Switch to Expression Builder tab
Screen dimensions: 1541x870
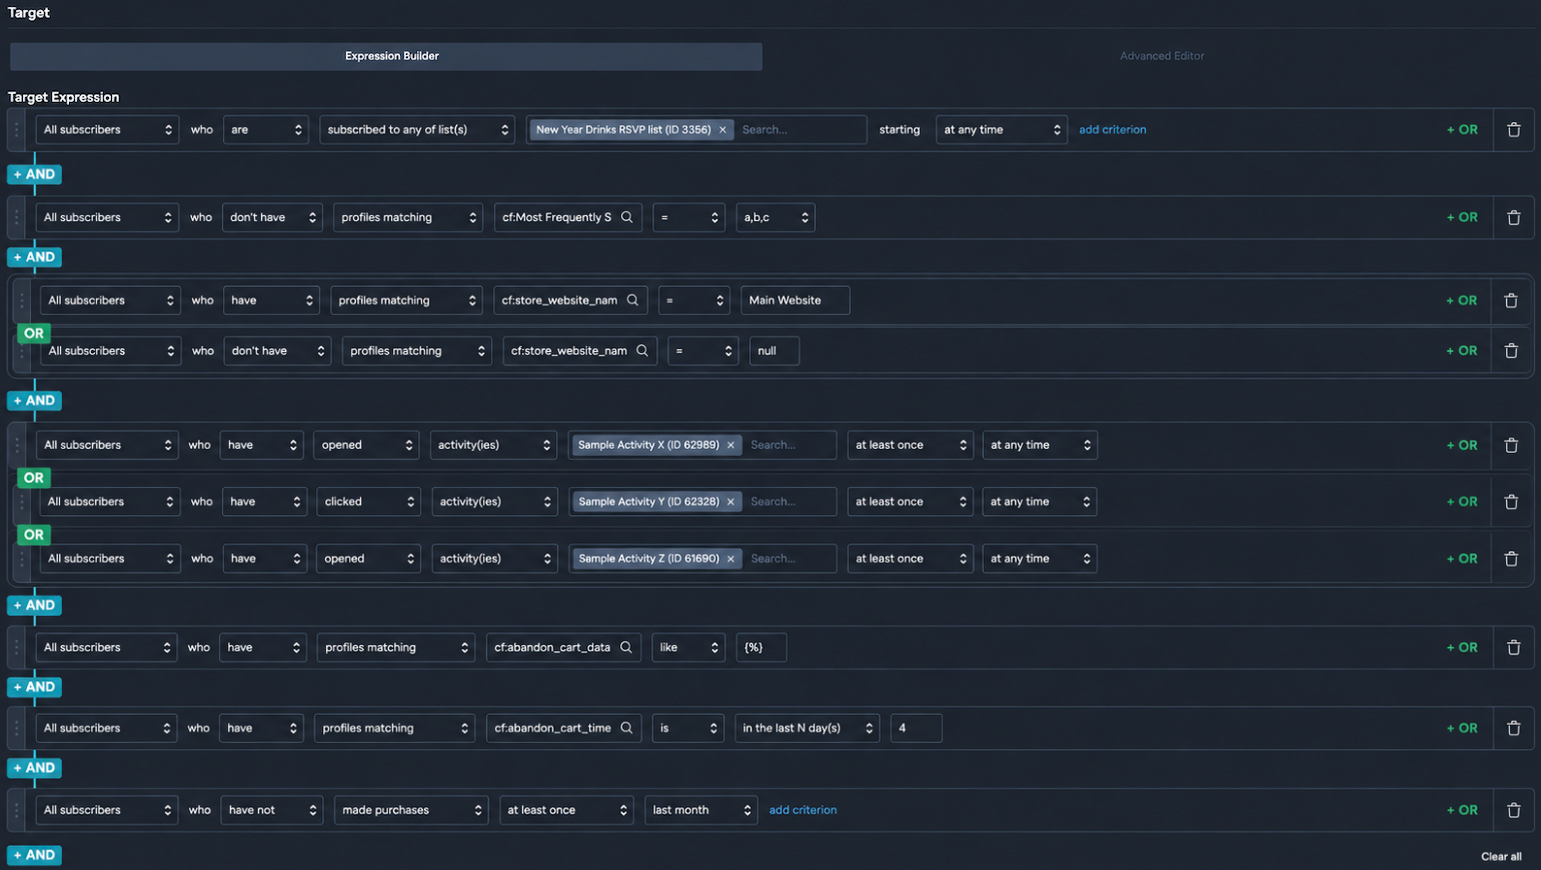pyautogui.click(x=386, y=56)
